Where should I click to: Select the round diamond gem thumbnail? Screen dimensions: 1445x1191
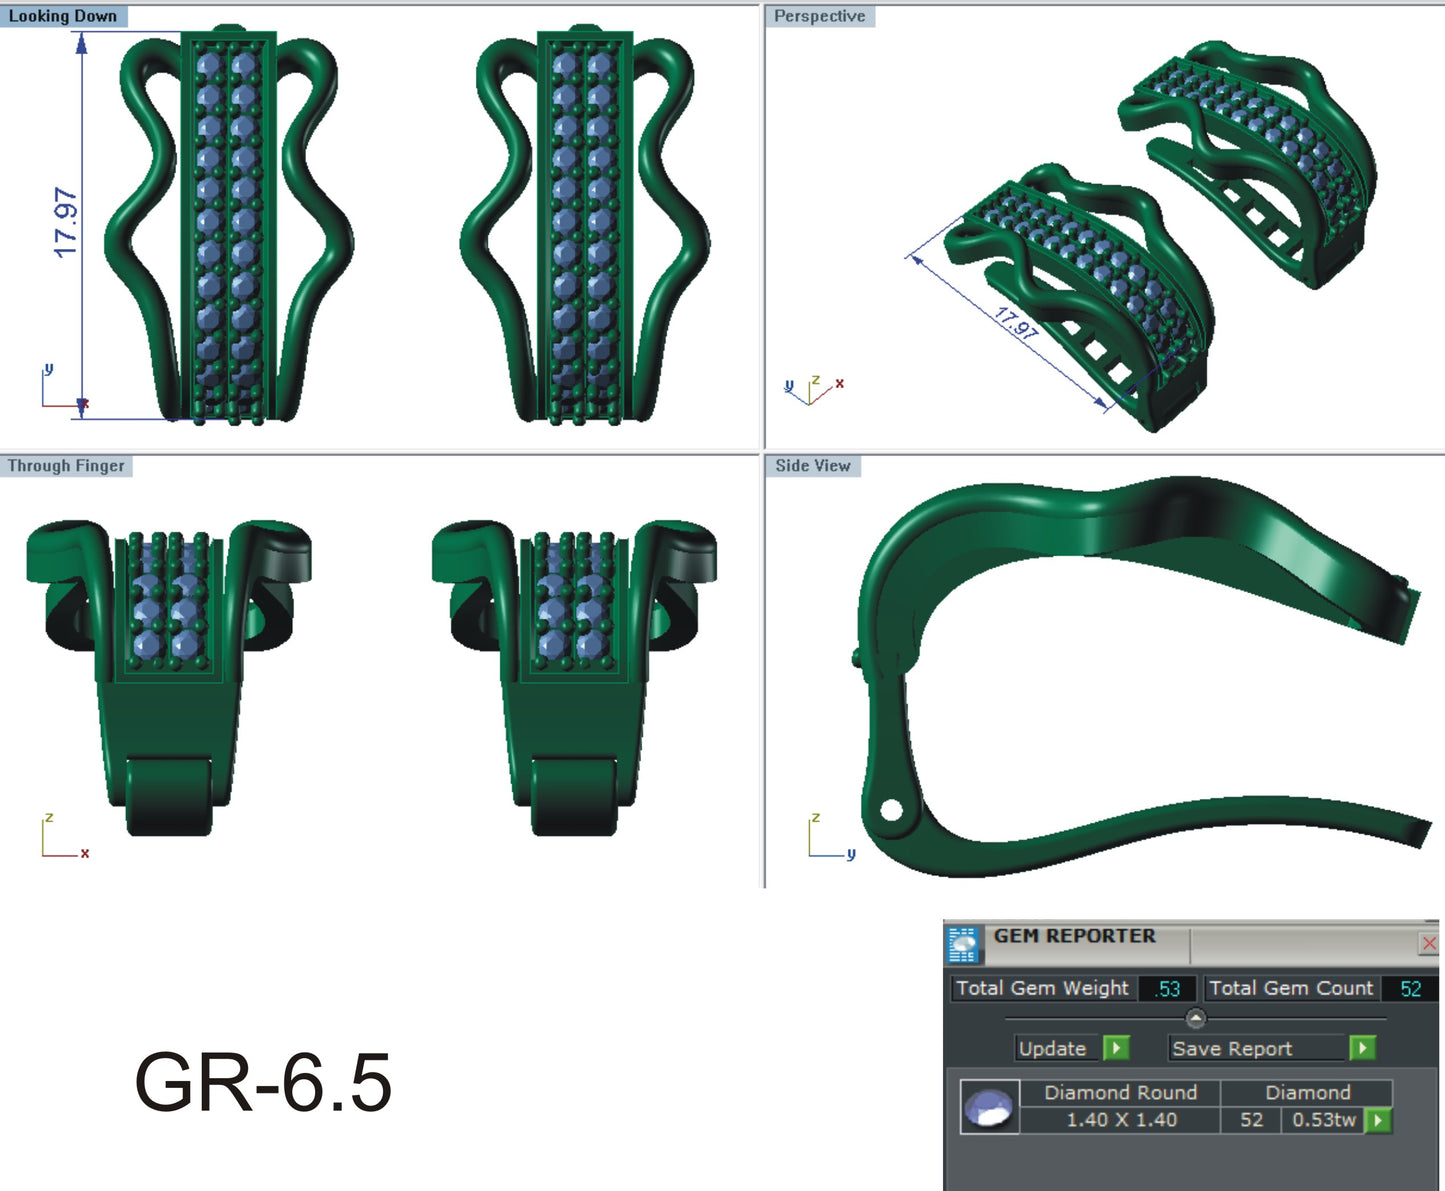tap(989, 1107)
